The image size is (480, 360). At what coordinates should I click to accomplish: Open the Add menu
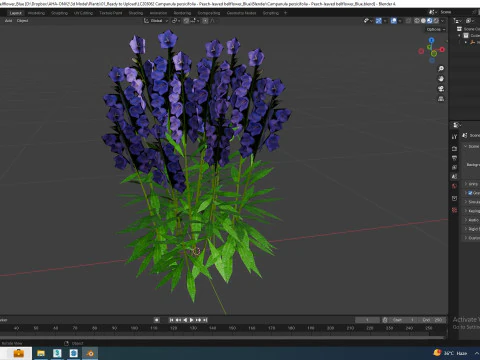coord(8,21)
